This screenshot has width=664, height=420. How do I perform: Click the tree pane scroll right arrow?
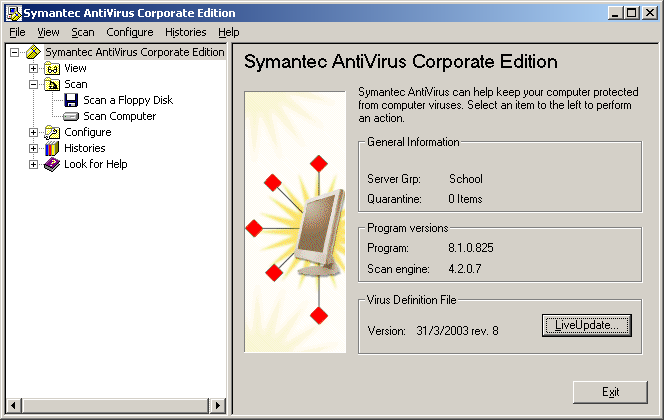(x=218, y=406)
